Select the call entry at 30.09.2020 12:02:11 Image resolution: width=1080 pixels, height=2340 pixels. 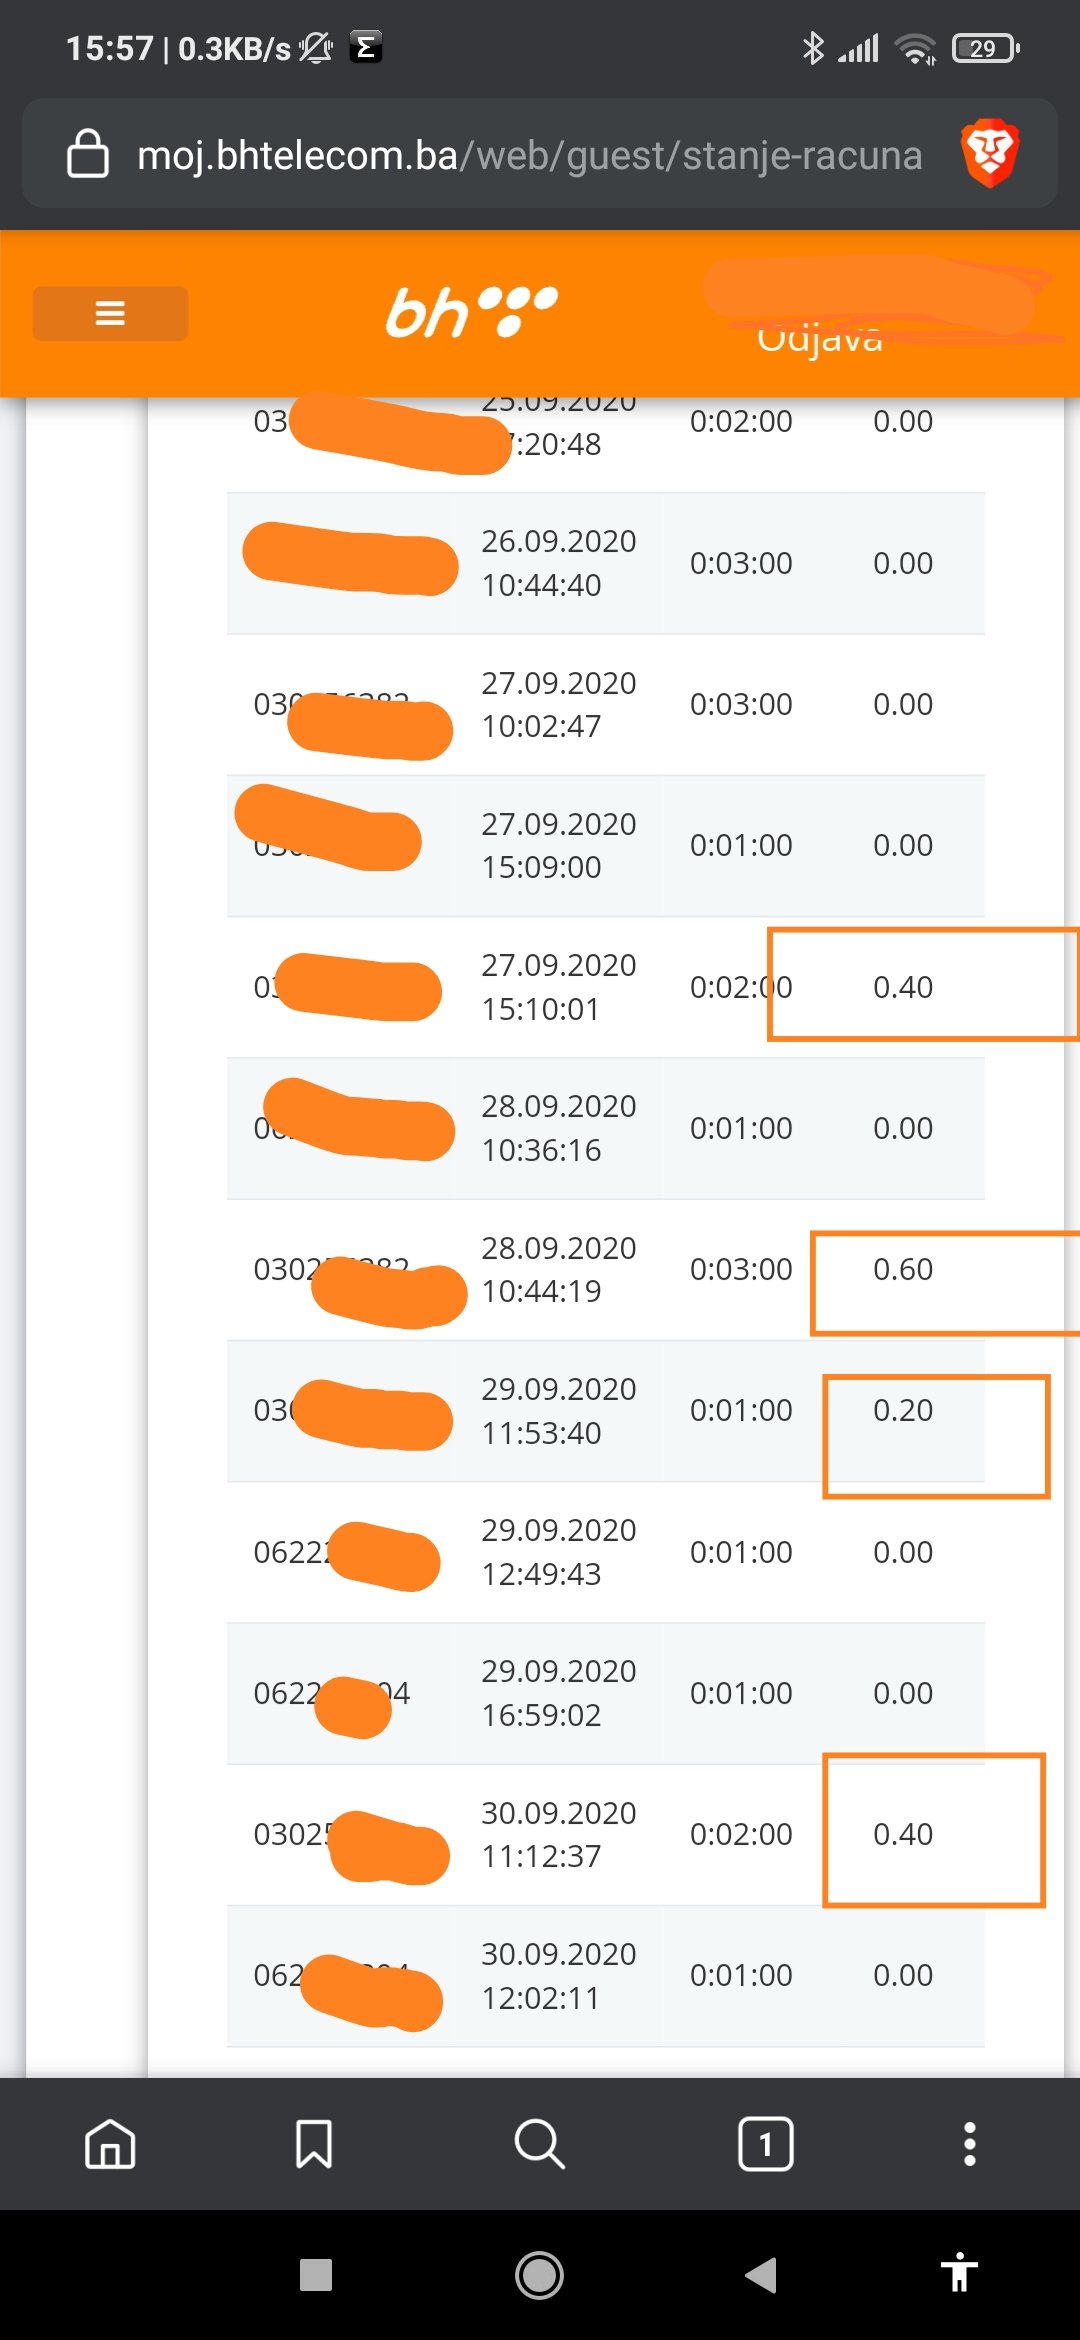[606, 1976]
